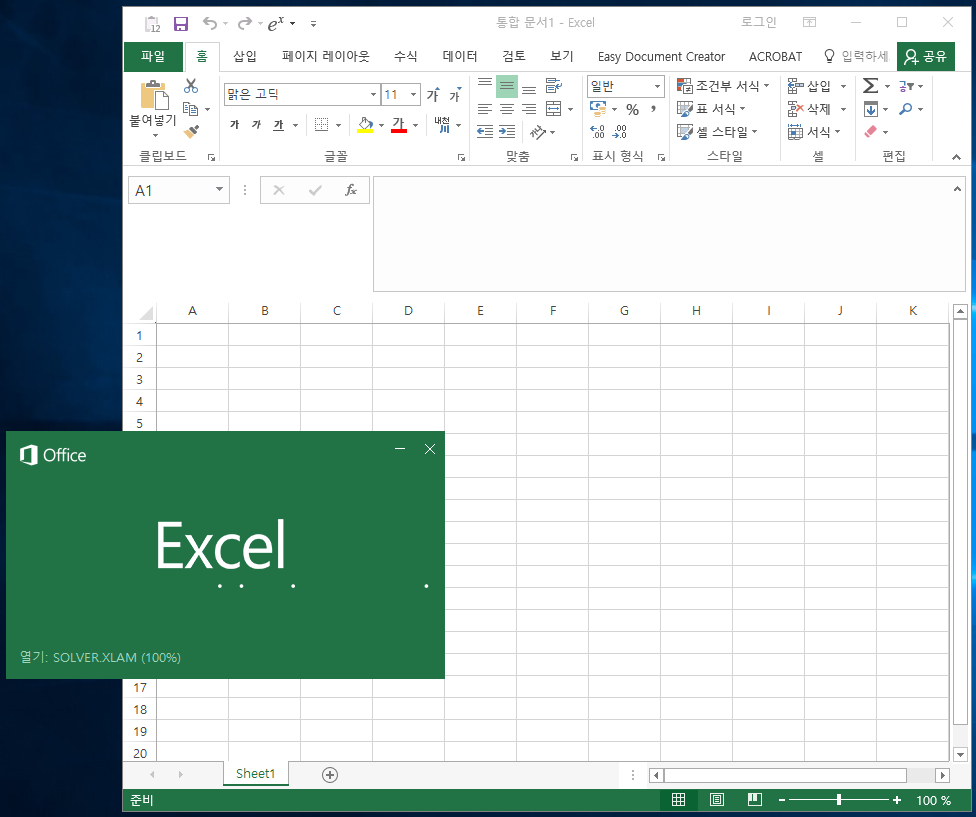Switch to Page Layout tab
The width and height of the screenshot is (976, 817).
click(326, 57)
